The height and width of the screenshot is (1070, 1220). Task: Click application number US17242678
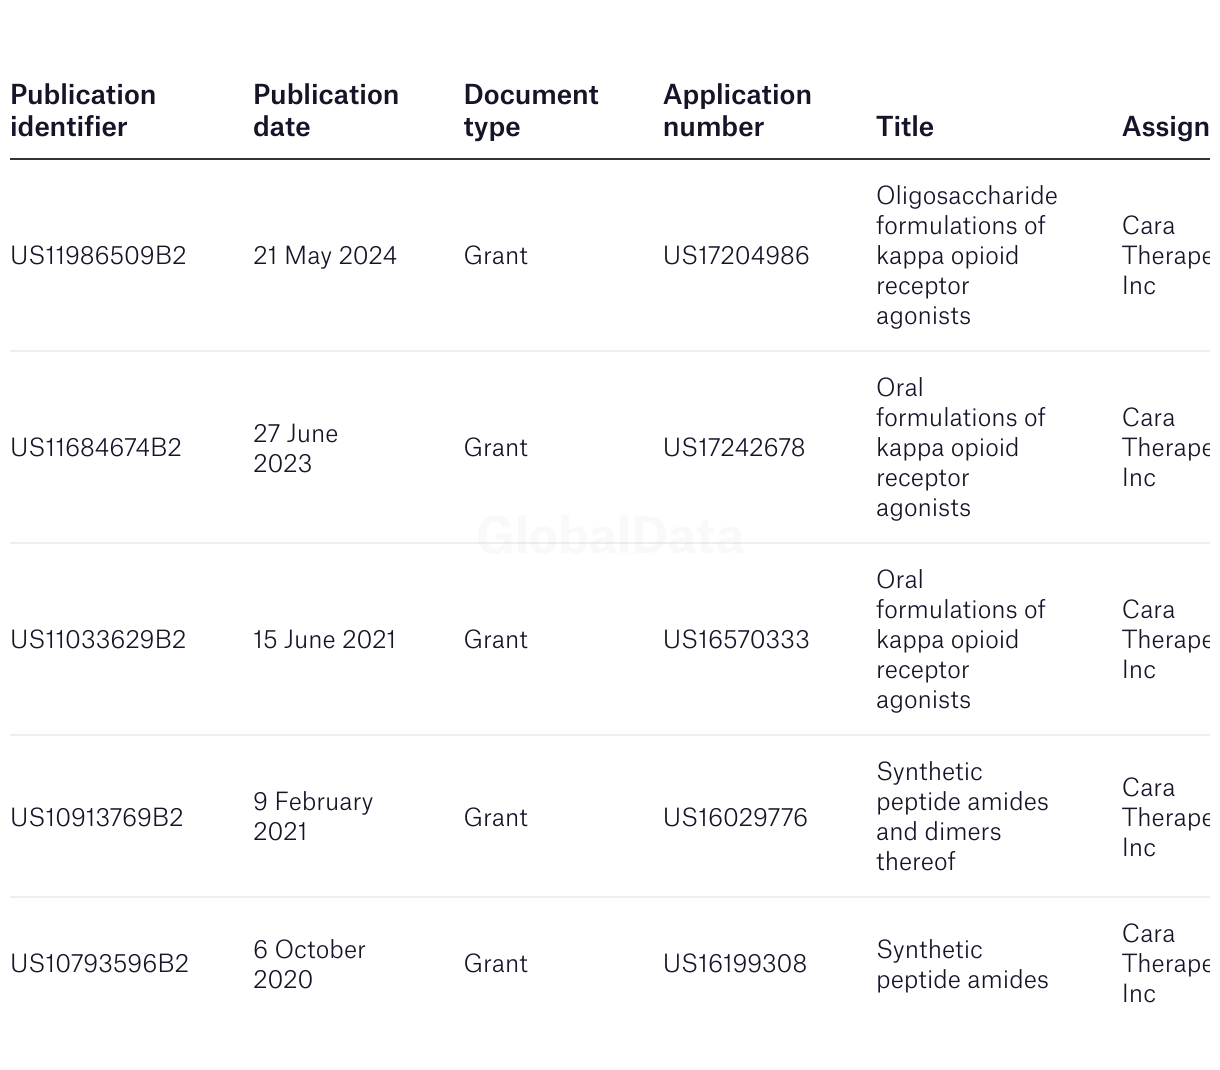(733, 448)
